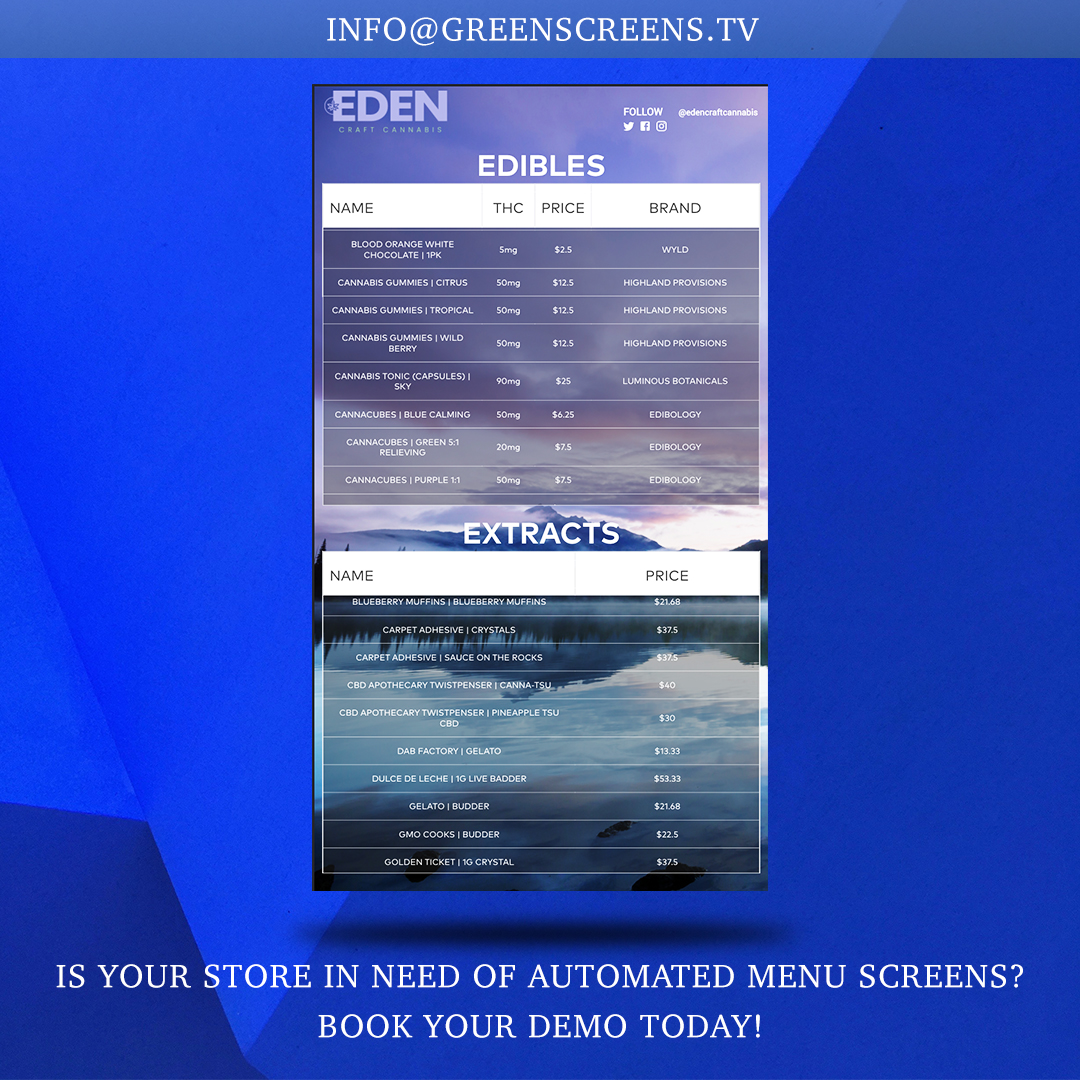Select CANNABIS GUMMIES | CITRUS row
1080x1080 pixels.
(541, 282)
